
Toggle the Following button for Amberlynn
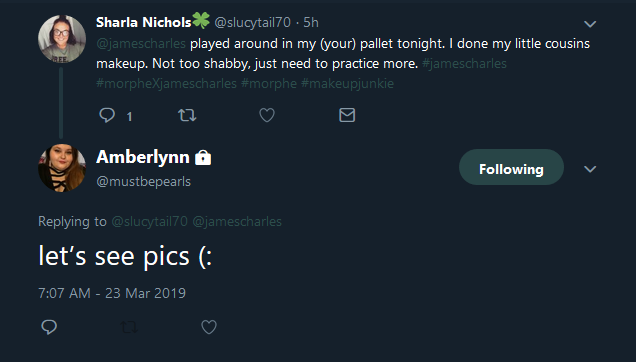(x=511, y=167)
